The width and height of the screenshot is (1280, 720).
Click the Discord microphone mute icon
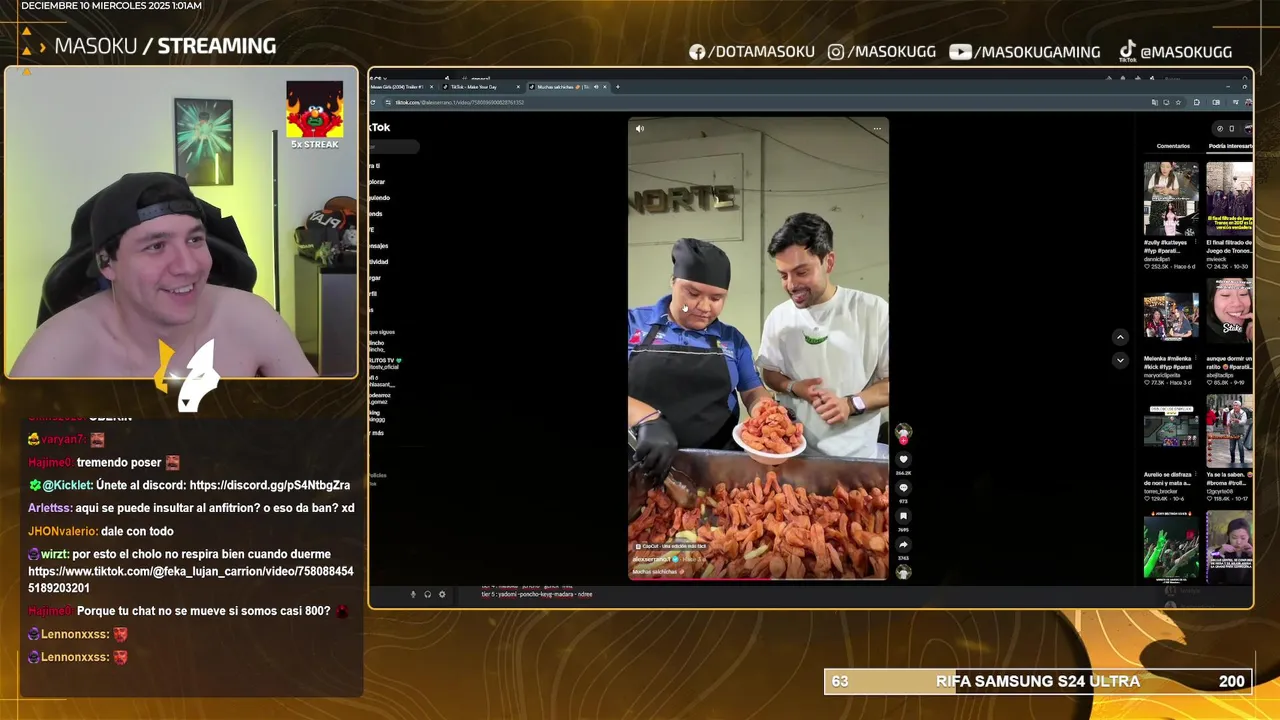point(413,594)
